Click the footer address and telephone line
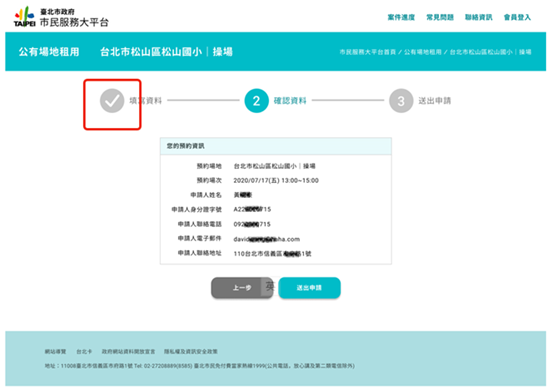The width and height of the screenshot is (552, 389). click(200, 366)
